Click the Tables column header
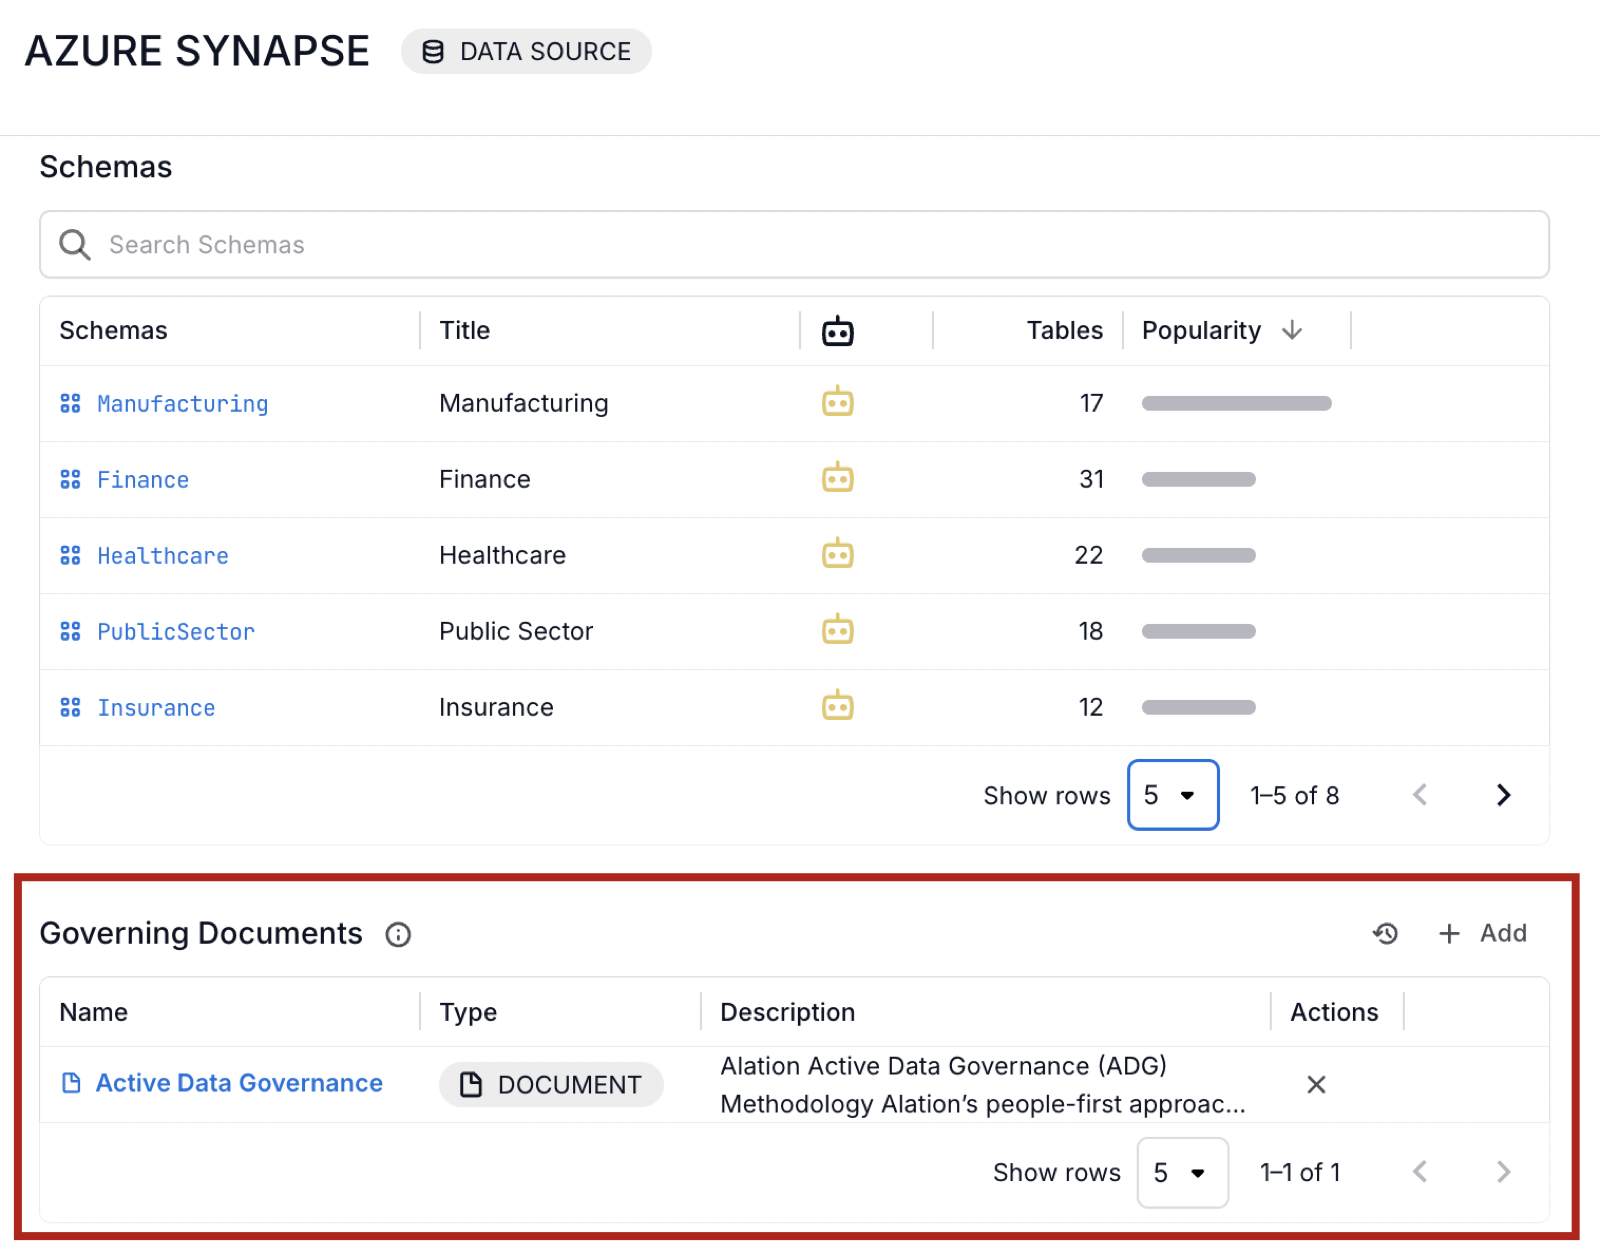 (1065, 330)
